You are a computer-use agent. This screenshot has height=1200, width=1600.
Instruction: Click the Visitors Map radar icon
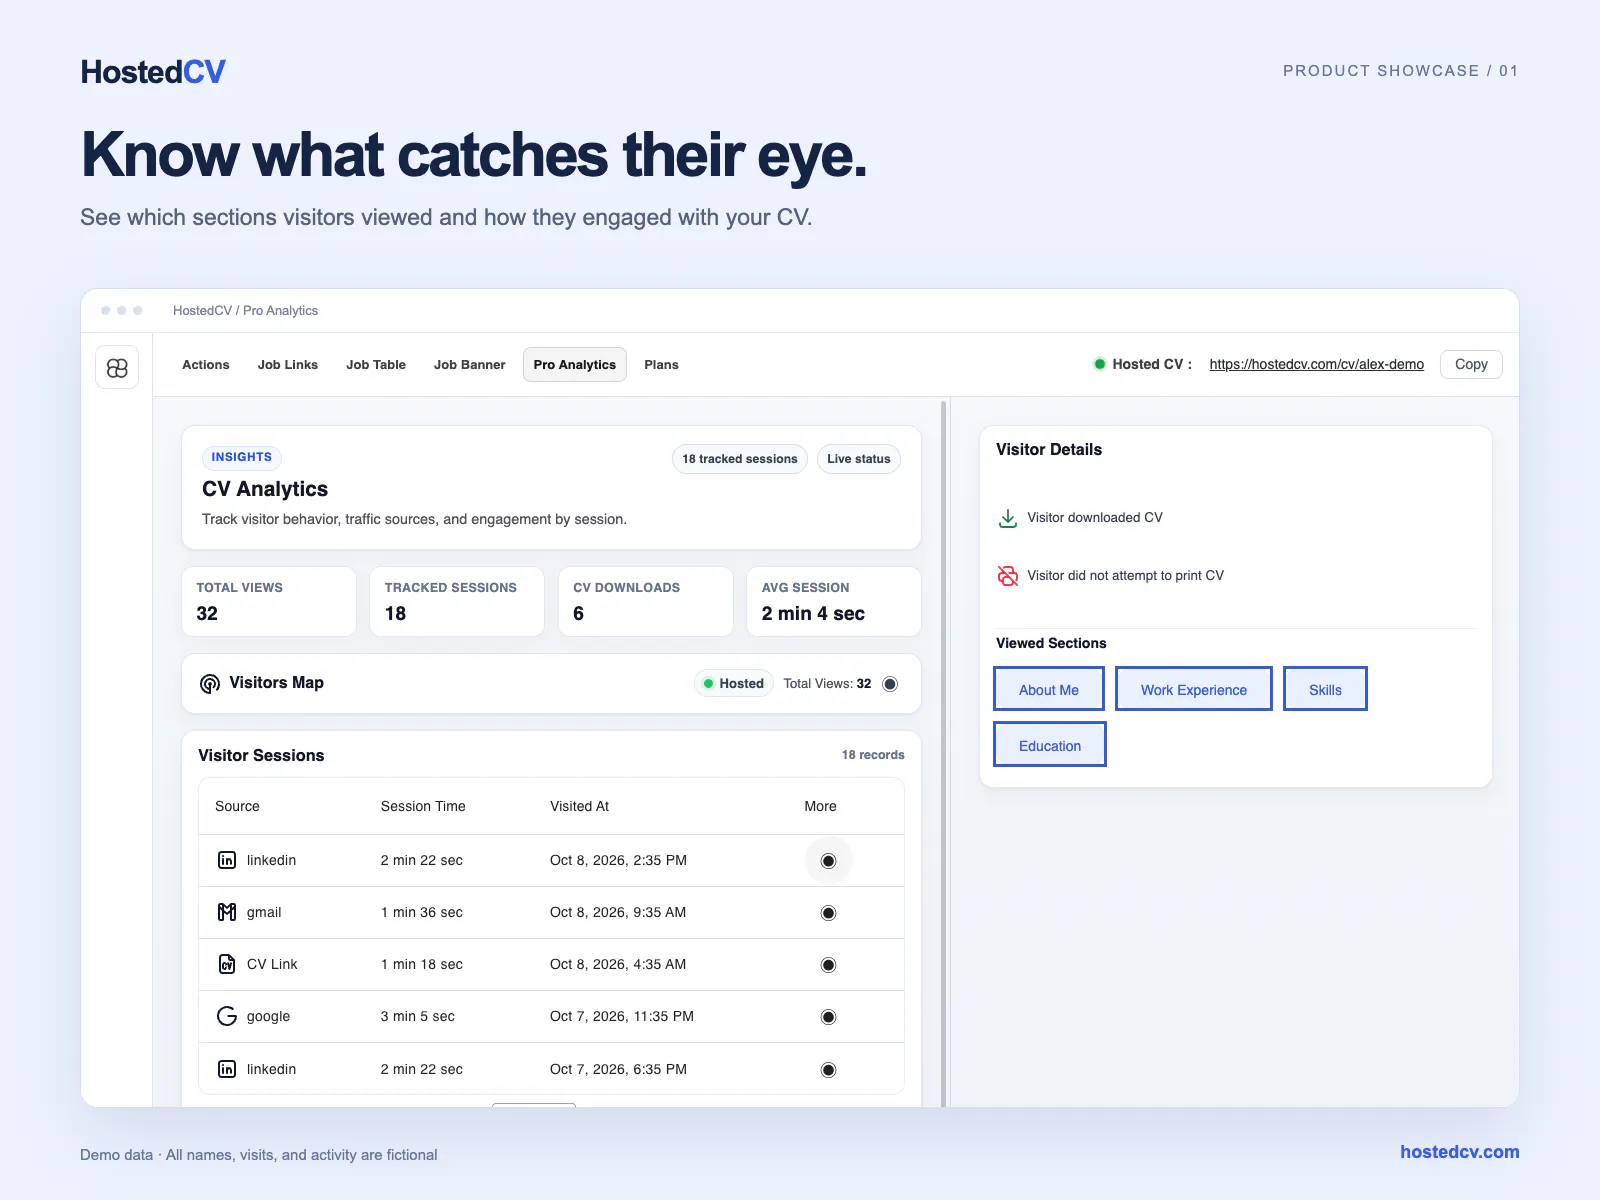210,684
